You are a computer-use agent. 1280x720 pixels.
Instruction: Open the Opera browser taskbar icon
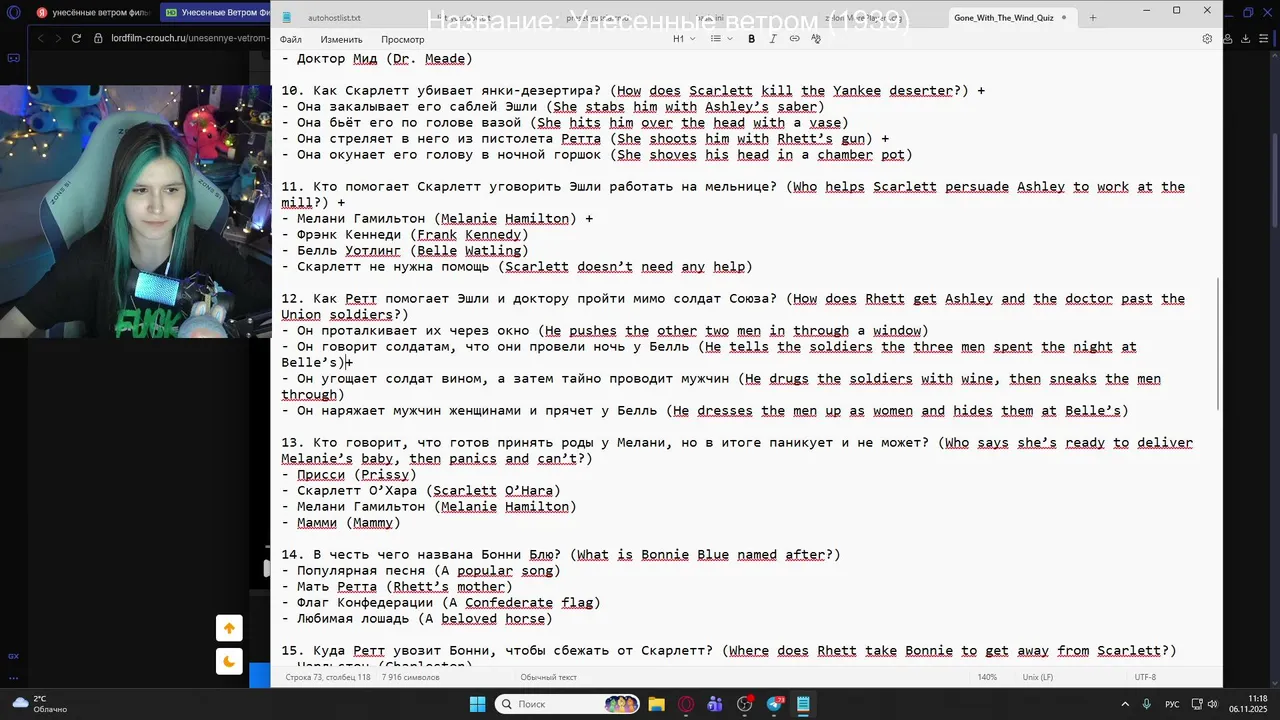tap(686, 704)
